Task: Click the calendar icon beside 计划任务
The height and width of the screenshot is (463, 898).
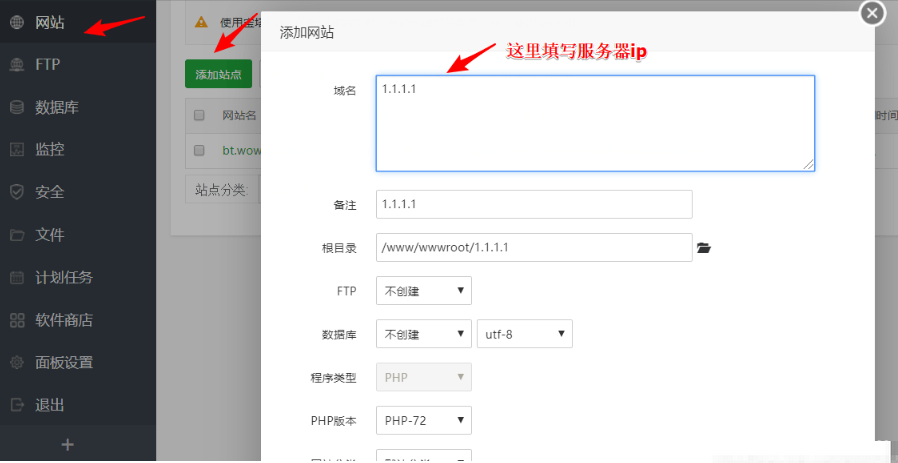Action: (17, 277)
